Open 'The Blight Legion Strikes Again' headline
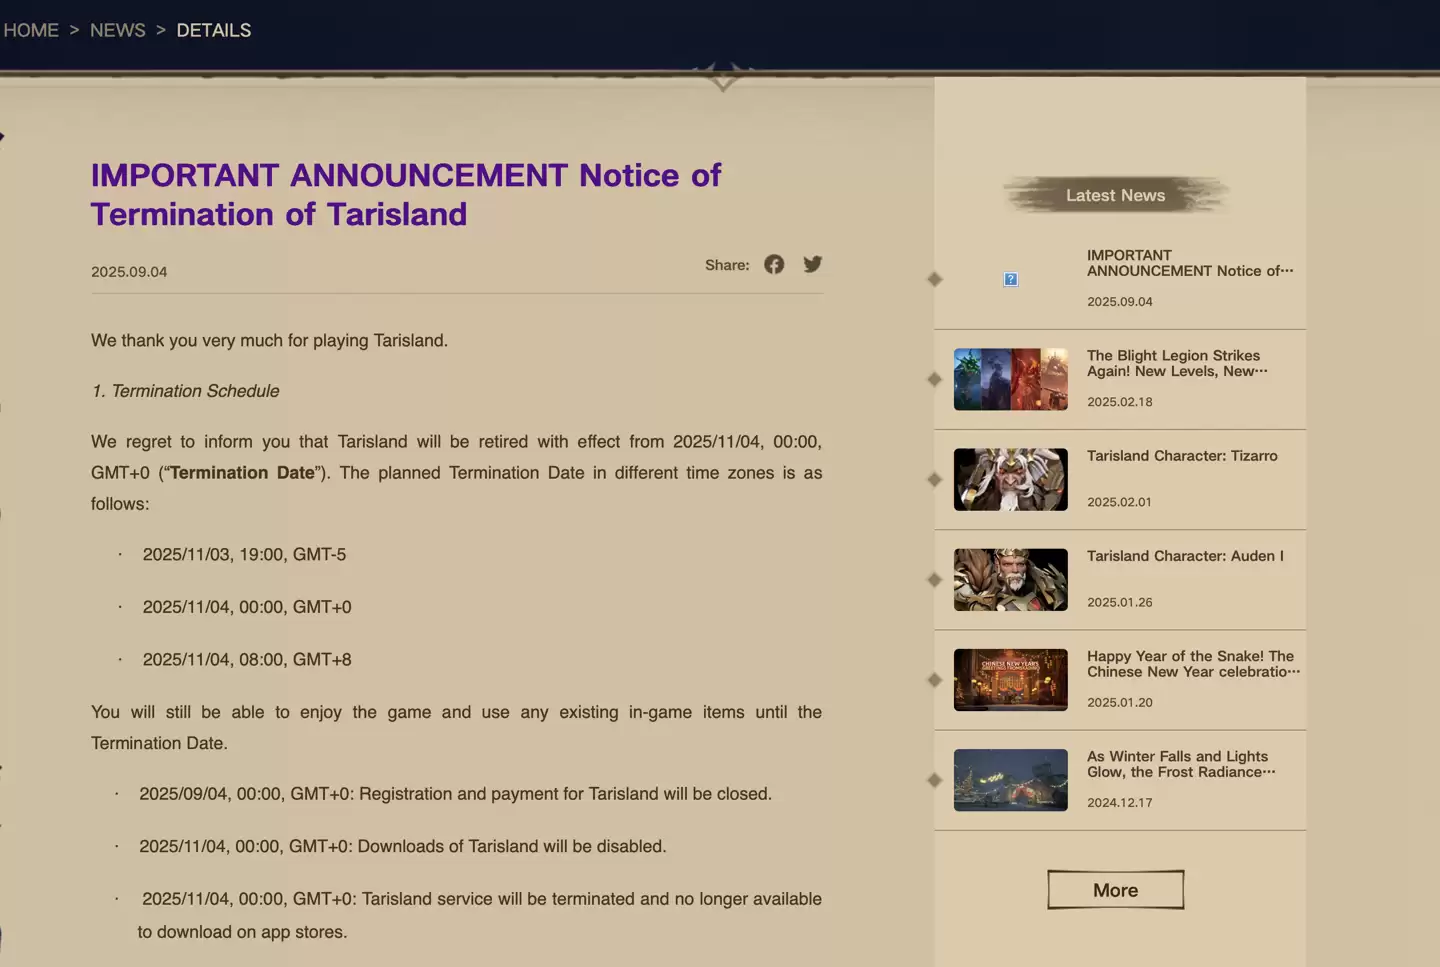 [1176, 363]
